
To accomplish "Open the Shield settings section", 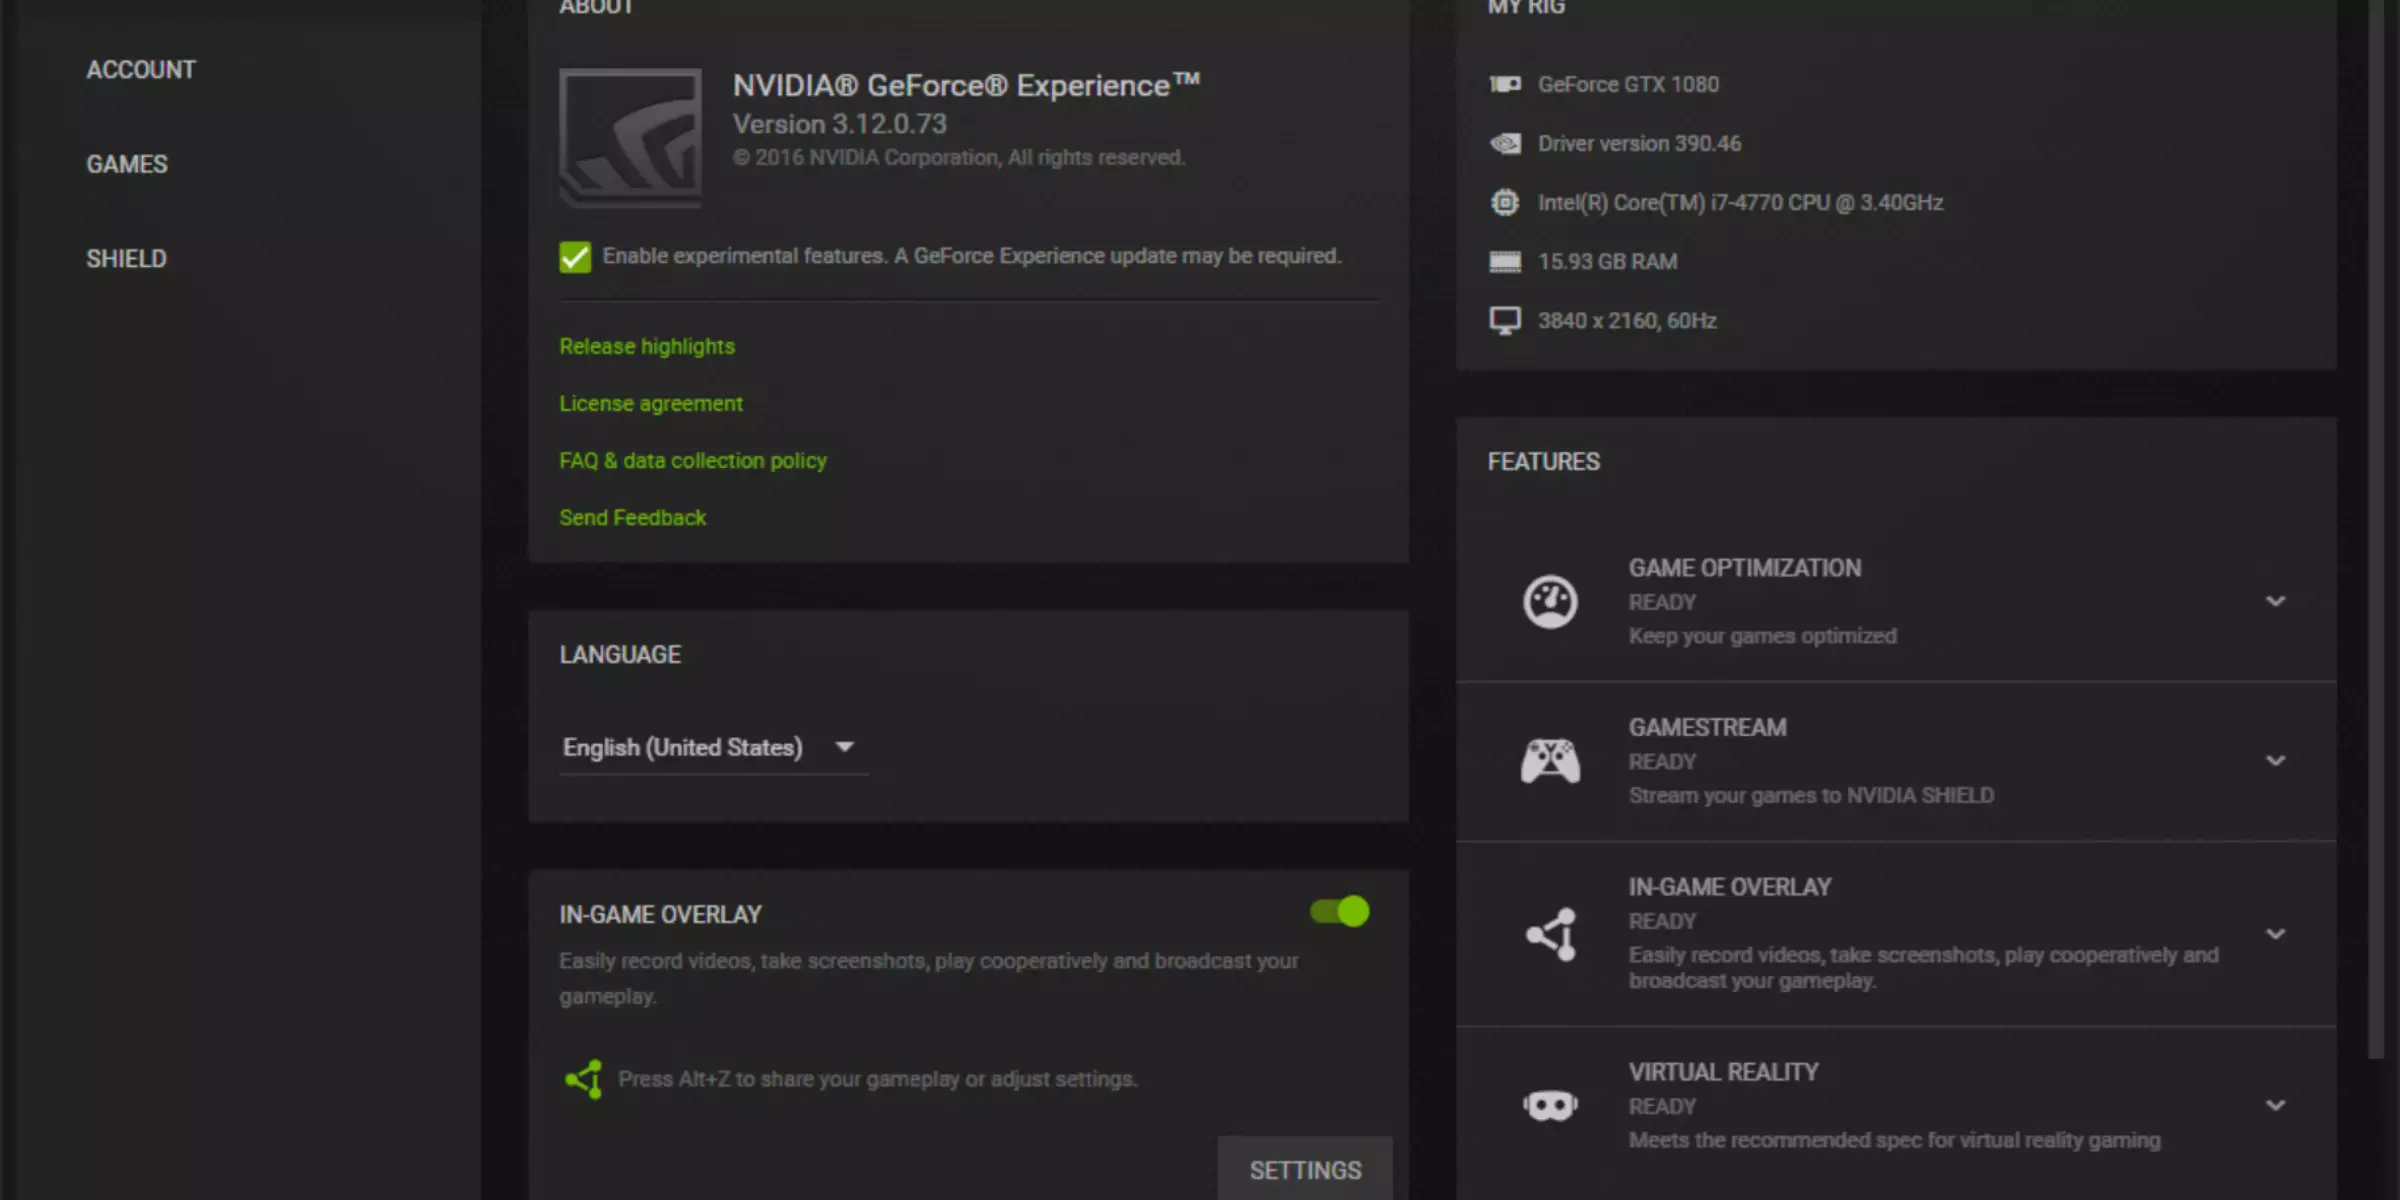I will (x=126, y=259).
